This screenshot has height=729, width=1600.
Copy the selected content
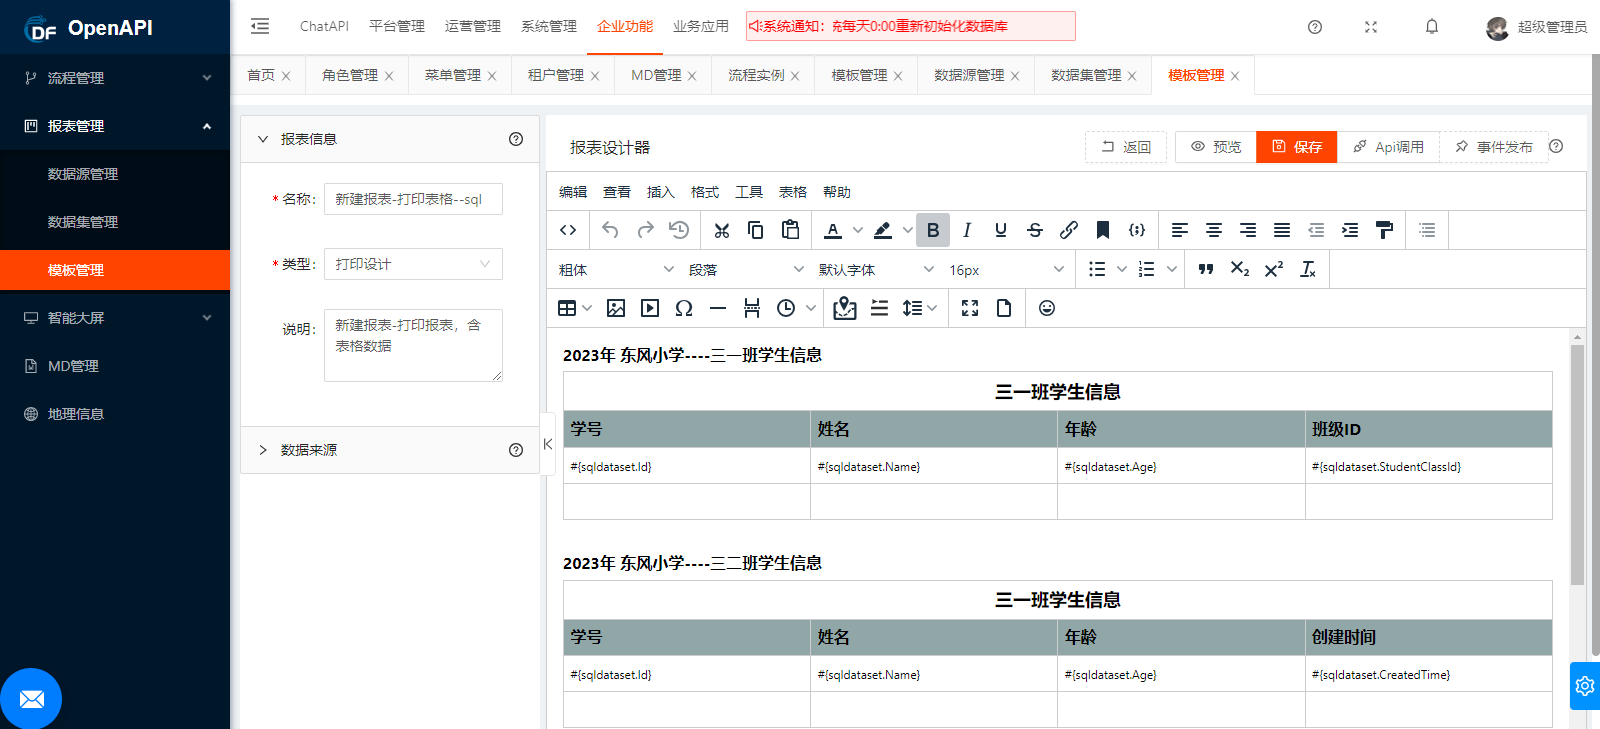click(756, 230)
